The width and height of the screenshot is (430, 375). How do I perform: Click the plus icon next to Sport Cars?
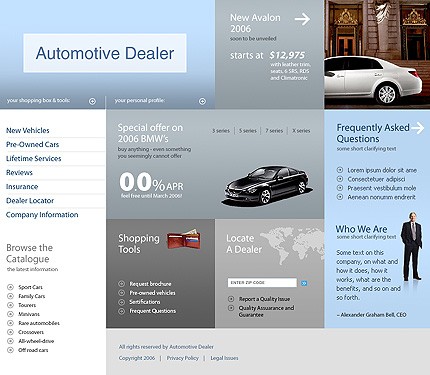pyautogui.click(x=10, y=287)
